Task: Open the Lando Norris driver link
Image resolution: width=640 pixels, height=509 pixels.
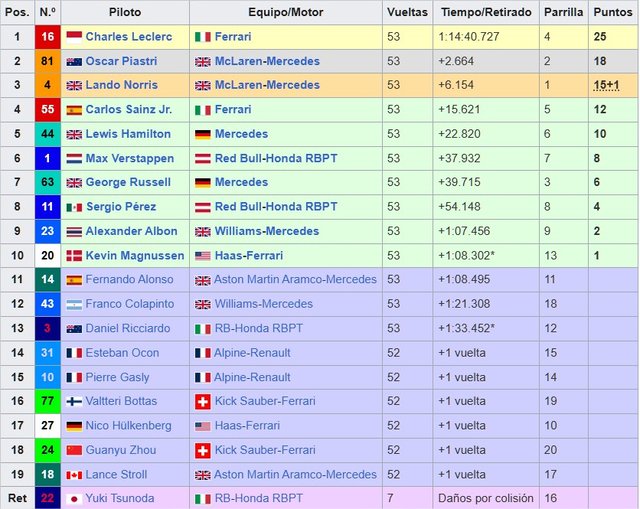Action: click(x=121, y=85)
